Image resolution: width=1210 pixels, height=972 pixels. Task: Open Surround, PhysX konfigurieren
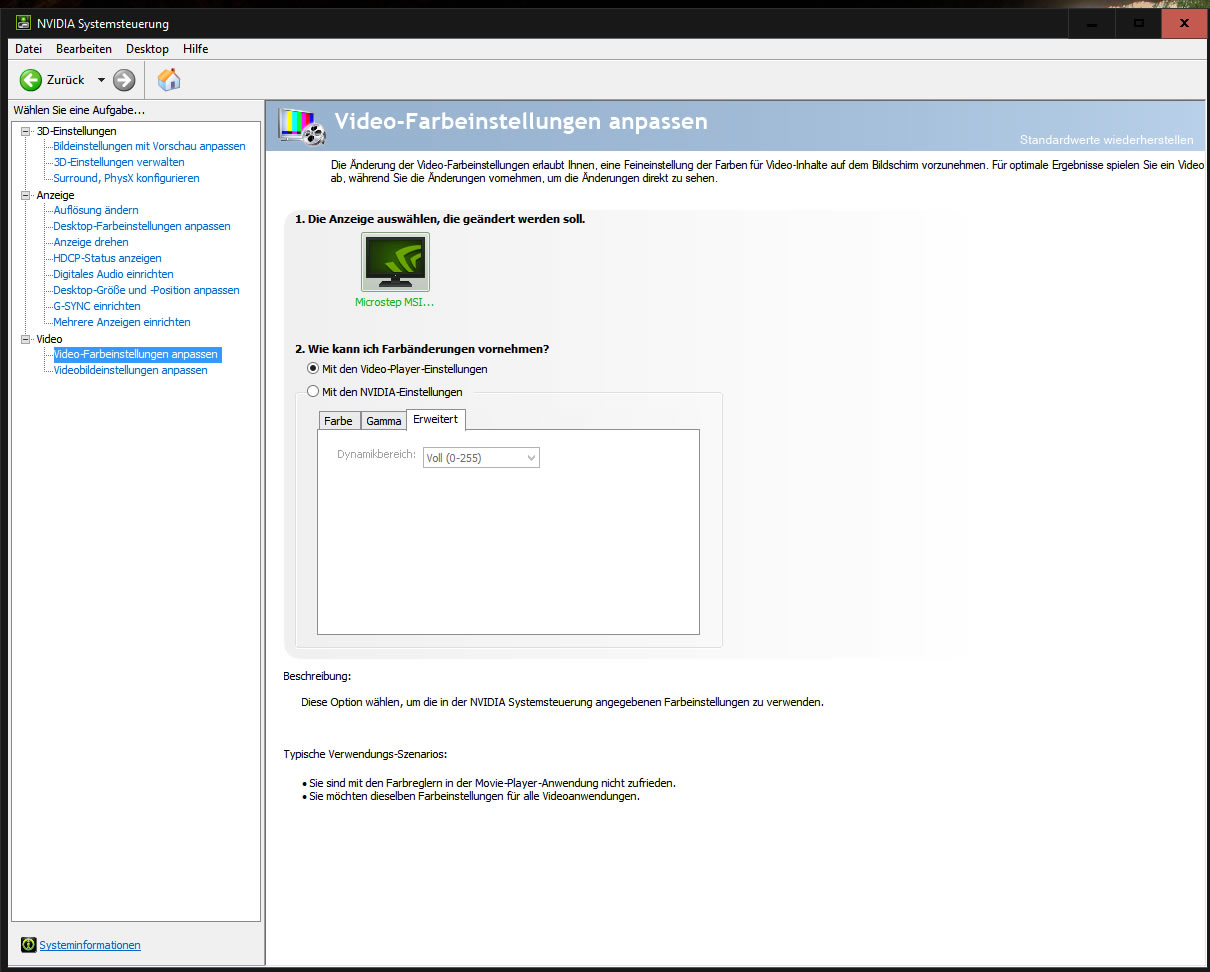126,178
